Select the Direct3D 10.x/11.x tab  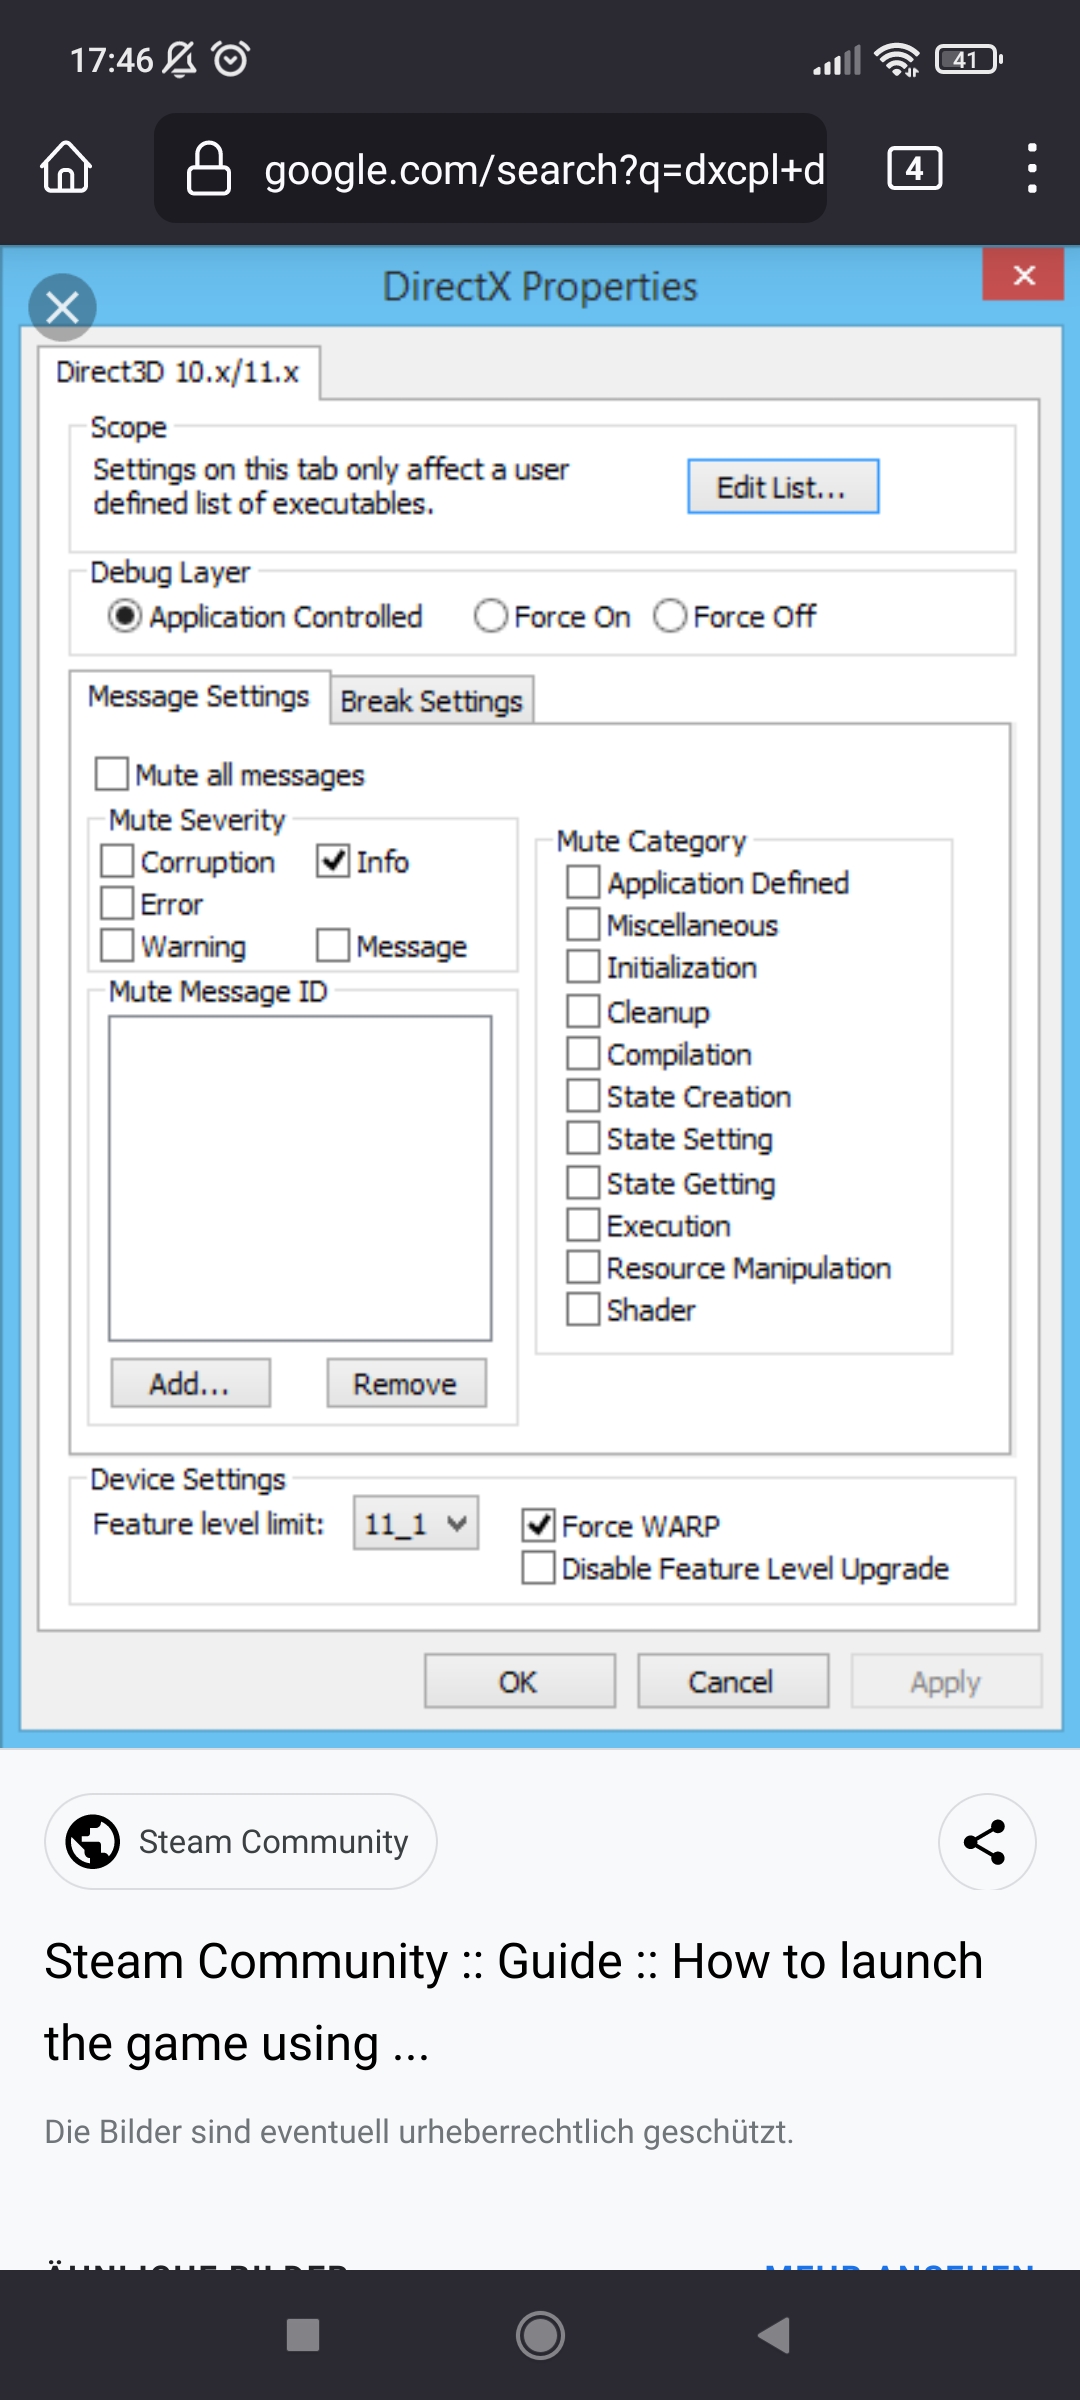[x=178, y=373]
